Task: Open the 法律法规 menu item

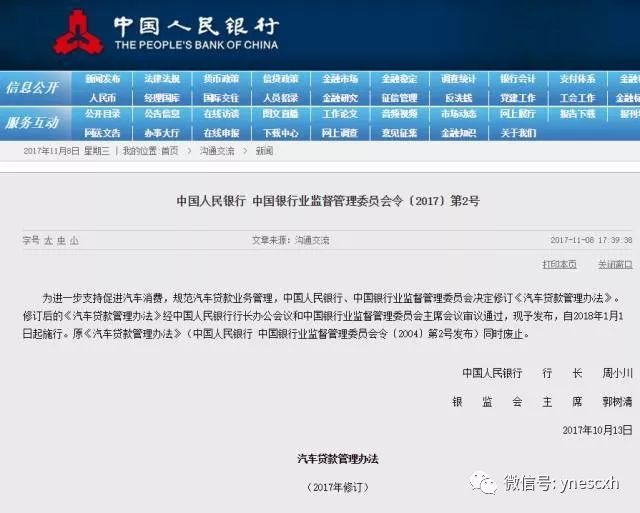Action: pos(162,79)
